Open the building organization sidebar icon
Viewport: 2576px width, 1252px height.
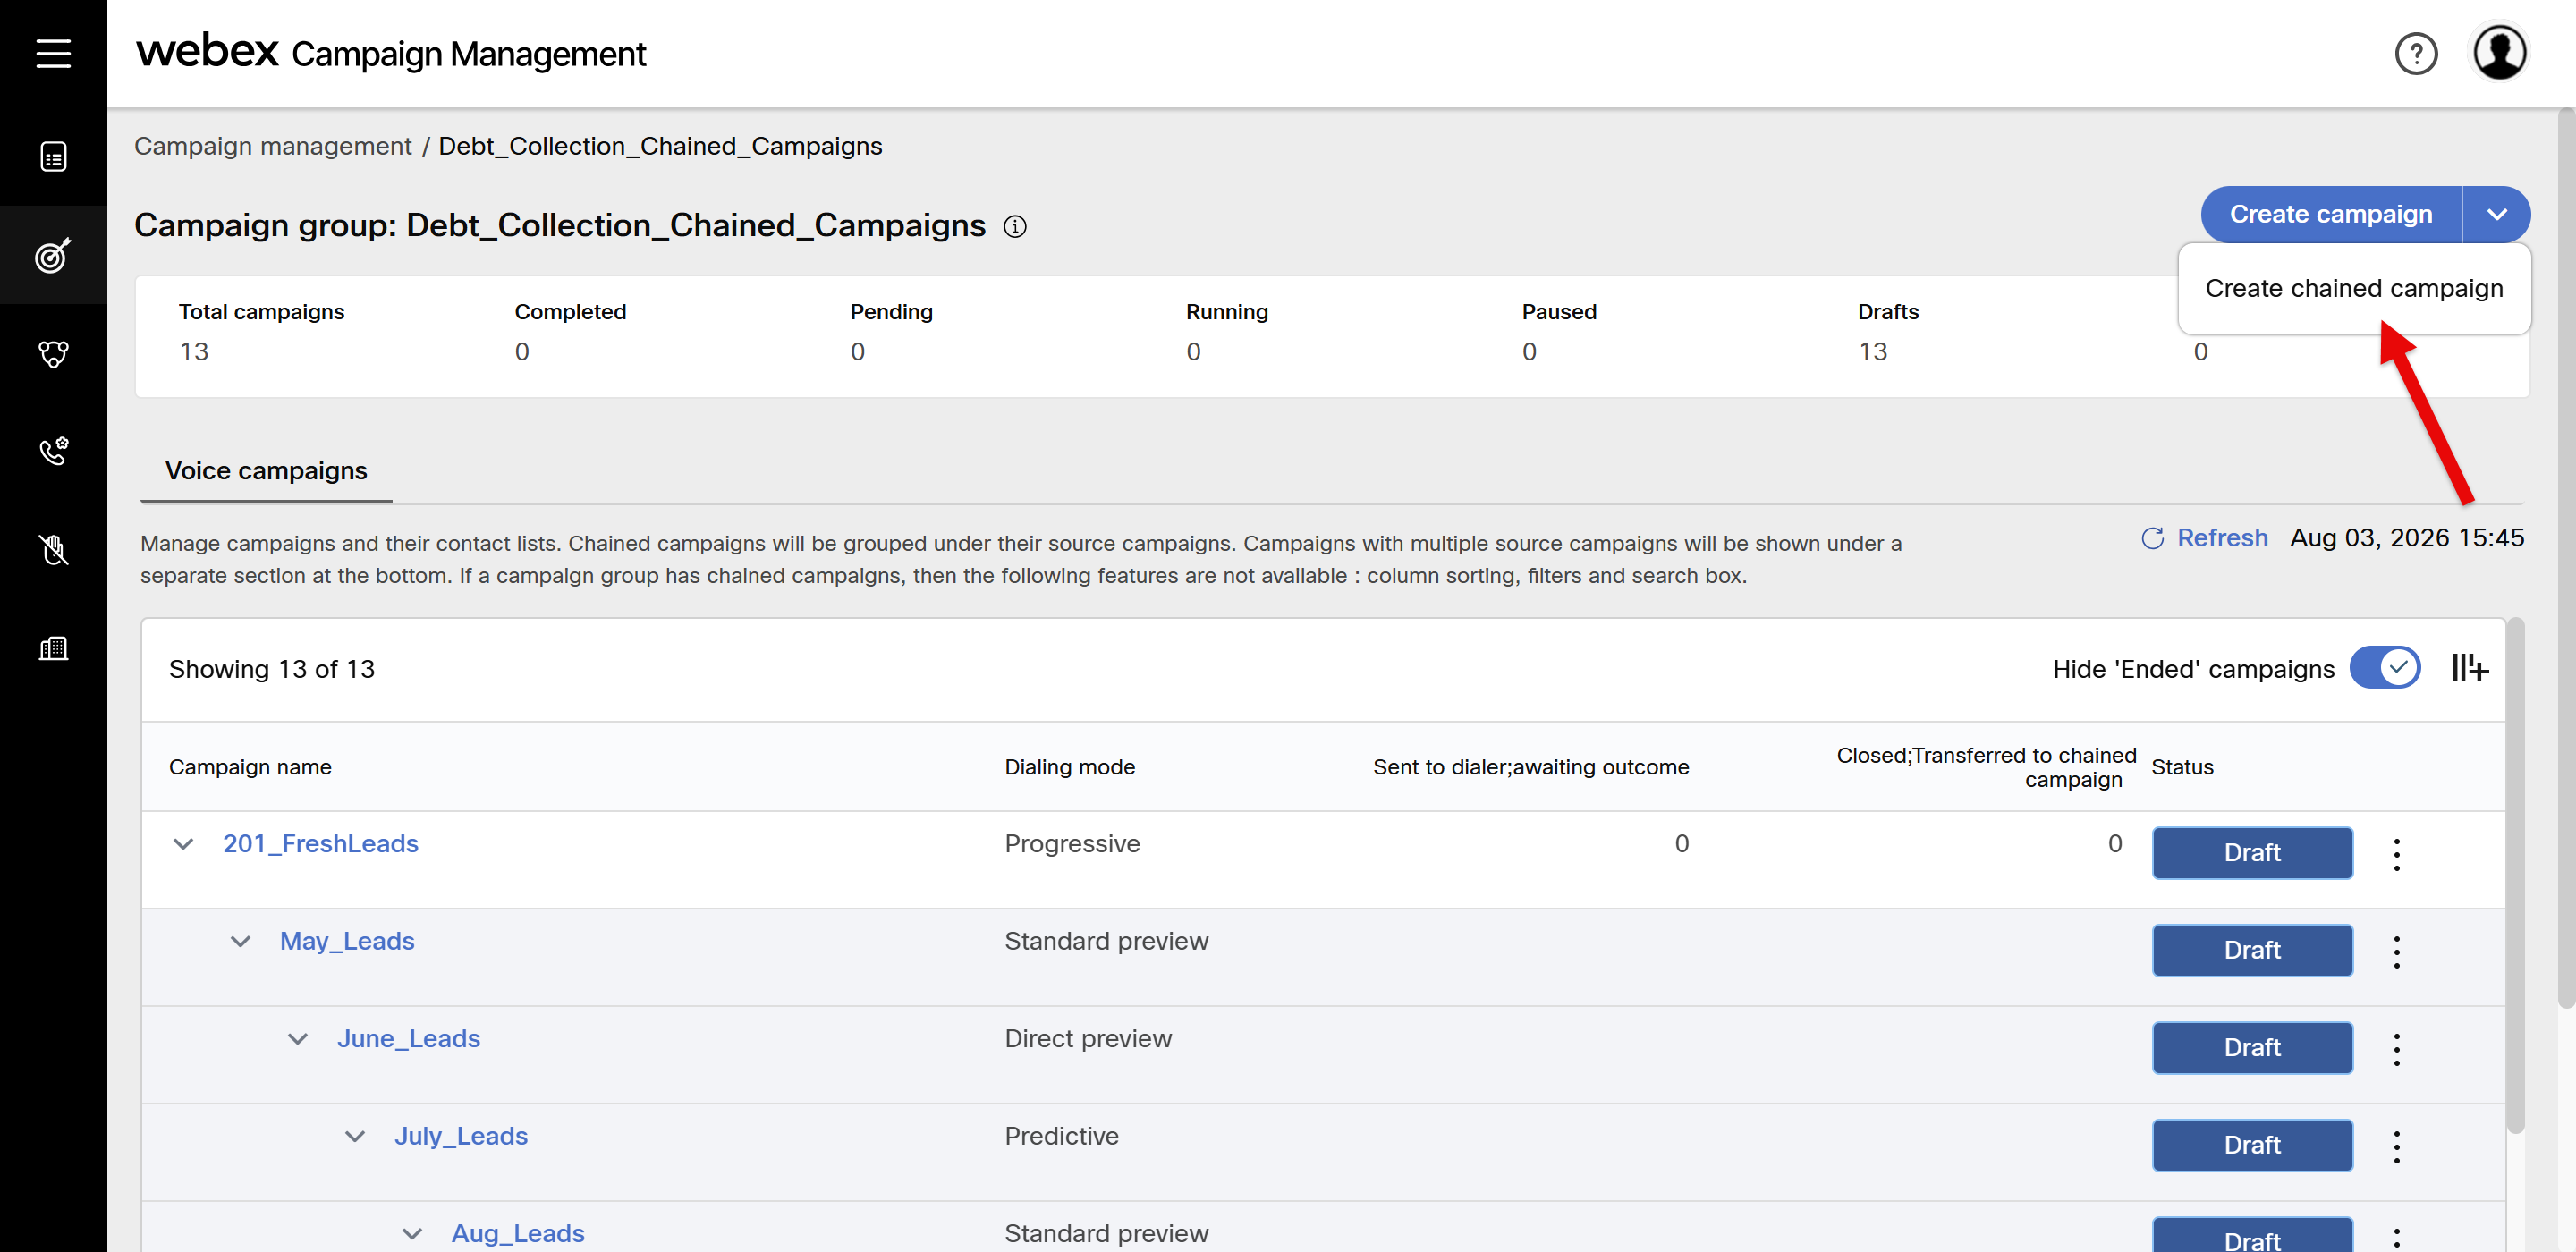pos(53,648)
